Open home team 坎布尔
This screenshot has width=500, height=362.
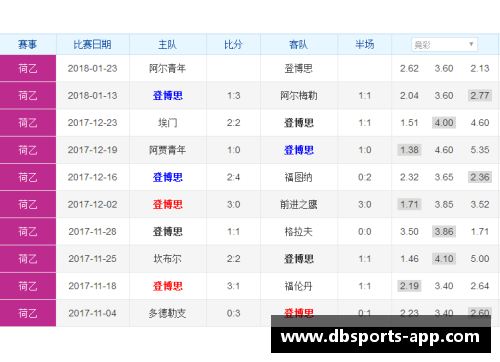(x=167, y=259)
